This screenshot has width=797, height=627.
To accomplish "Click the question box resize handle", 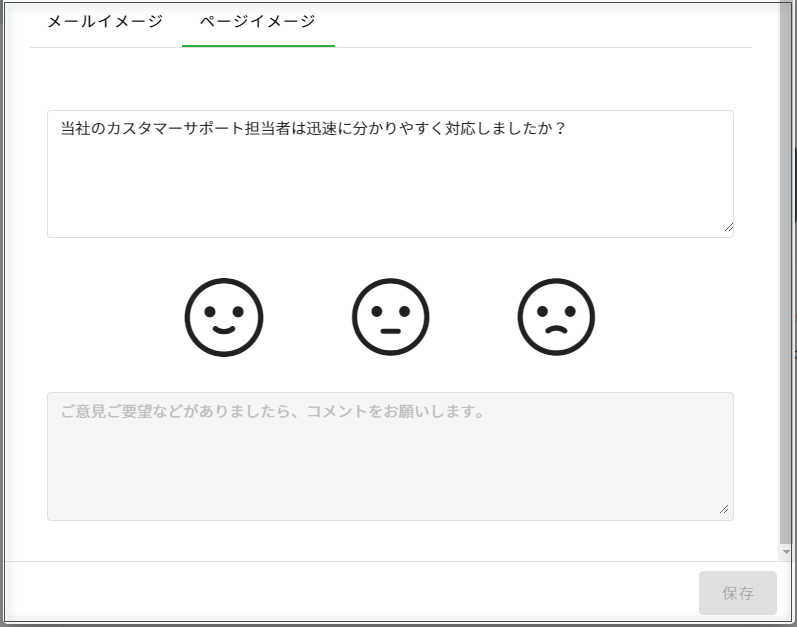I will pos(727,229).
